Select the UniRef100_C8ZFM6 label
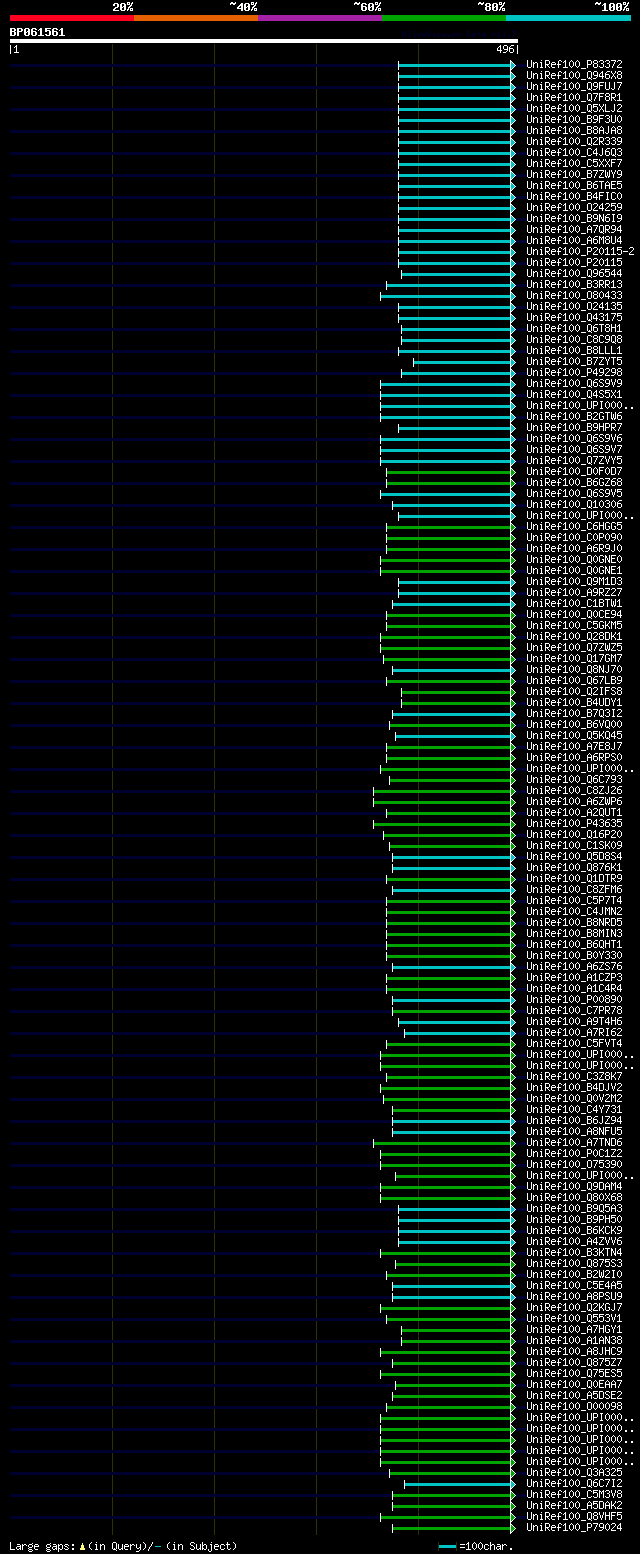 click(x=574, y=890)
